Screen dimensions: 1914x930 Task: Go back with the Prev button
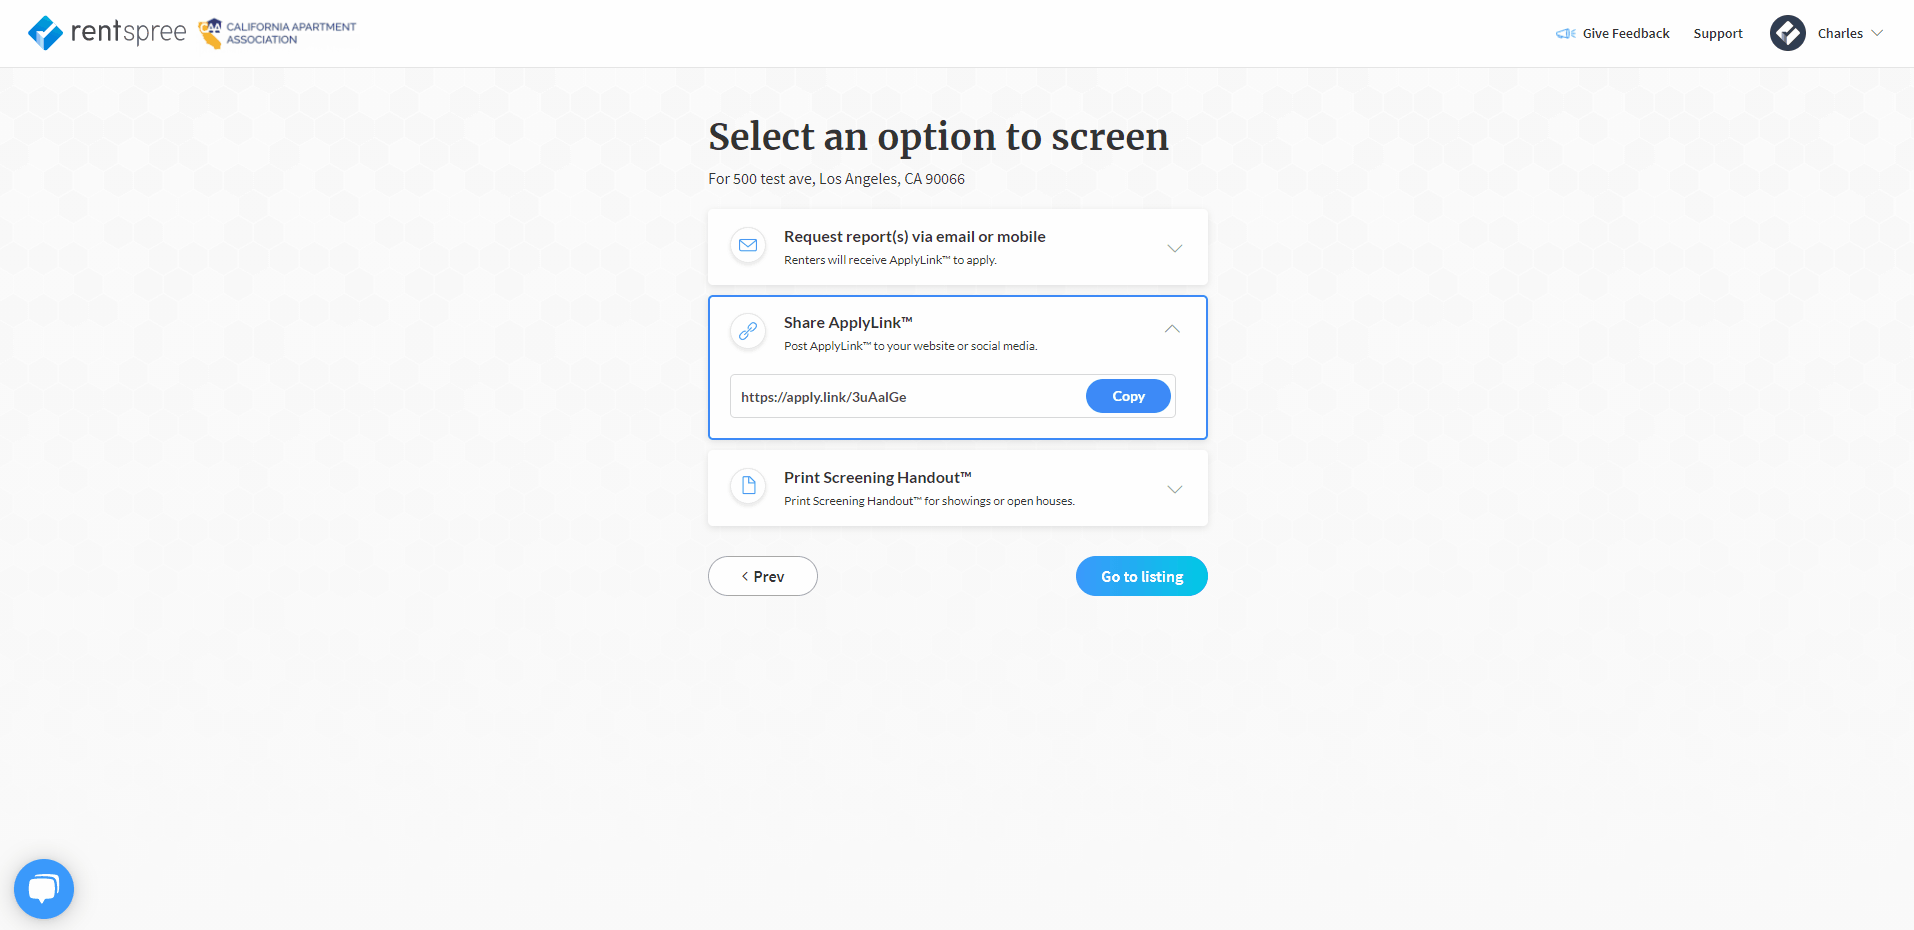point(763,576)
